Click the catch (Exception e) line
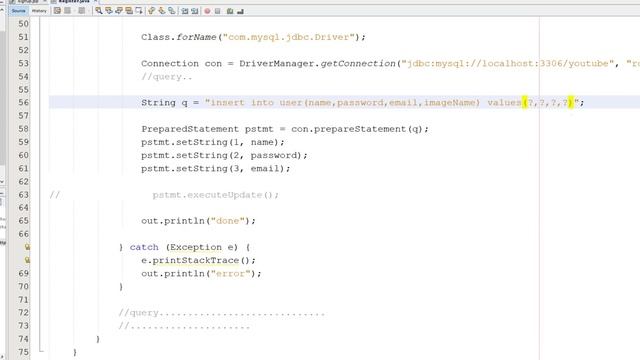This screenshot has width=640, height=360. [184, 247]
